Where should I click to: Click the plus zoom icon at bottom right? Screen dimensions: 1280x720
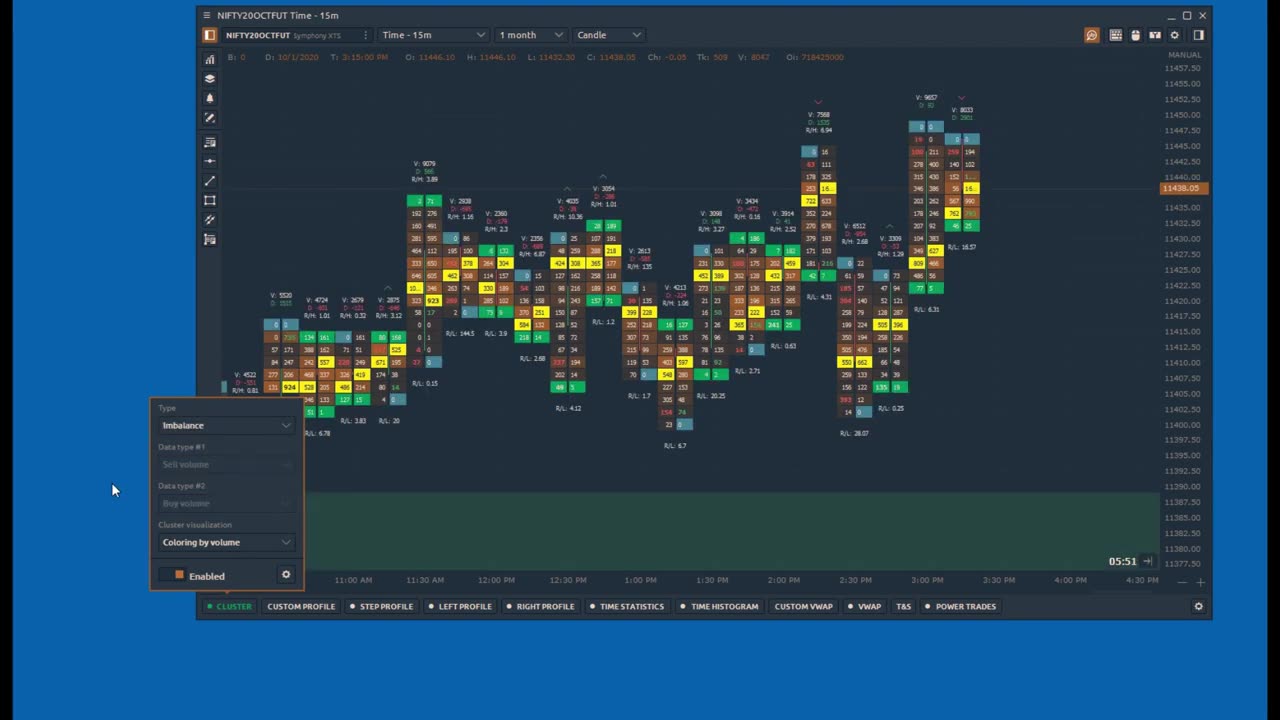[x=1201, y=582]
